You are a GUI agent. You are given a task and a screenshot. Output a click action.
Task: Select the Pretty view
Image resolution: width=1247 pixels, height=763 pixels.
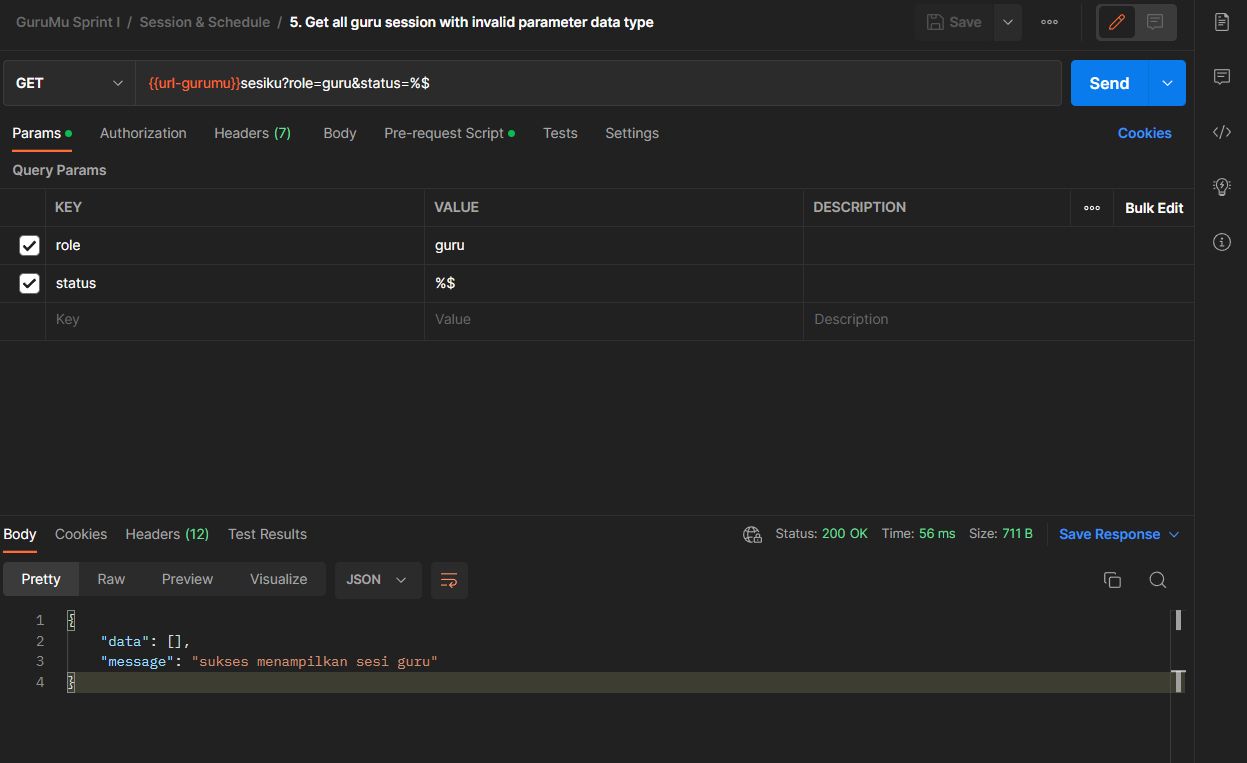coord(41,579)
